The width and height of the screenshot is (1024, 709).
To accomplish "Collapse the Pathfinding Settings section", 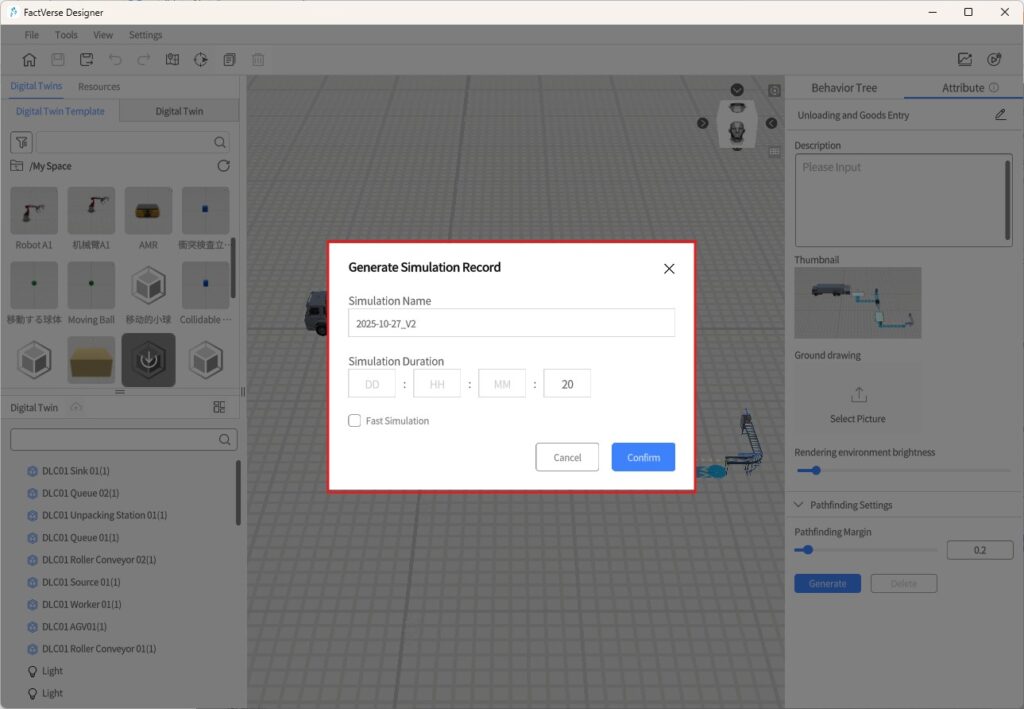I will pyautogui.click(x=800, y=505).
